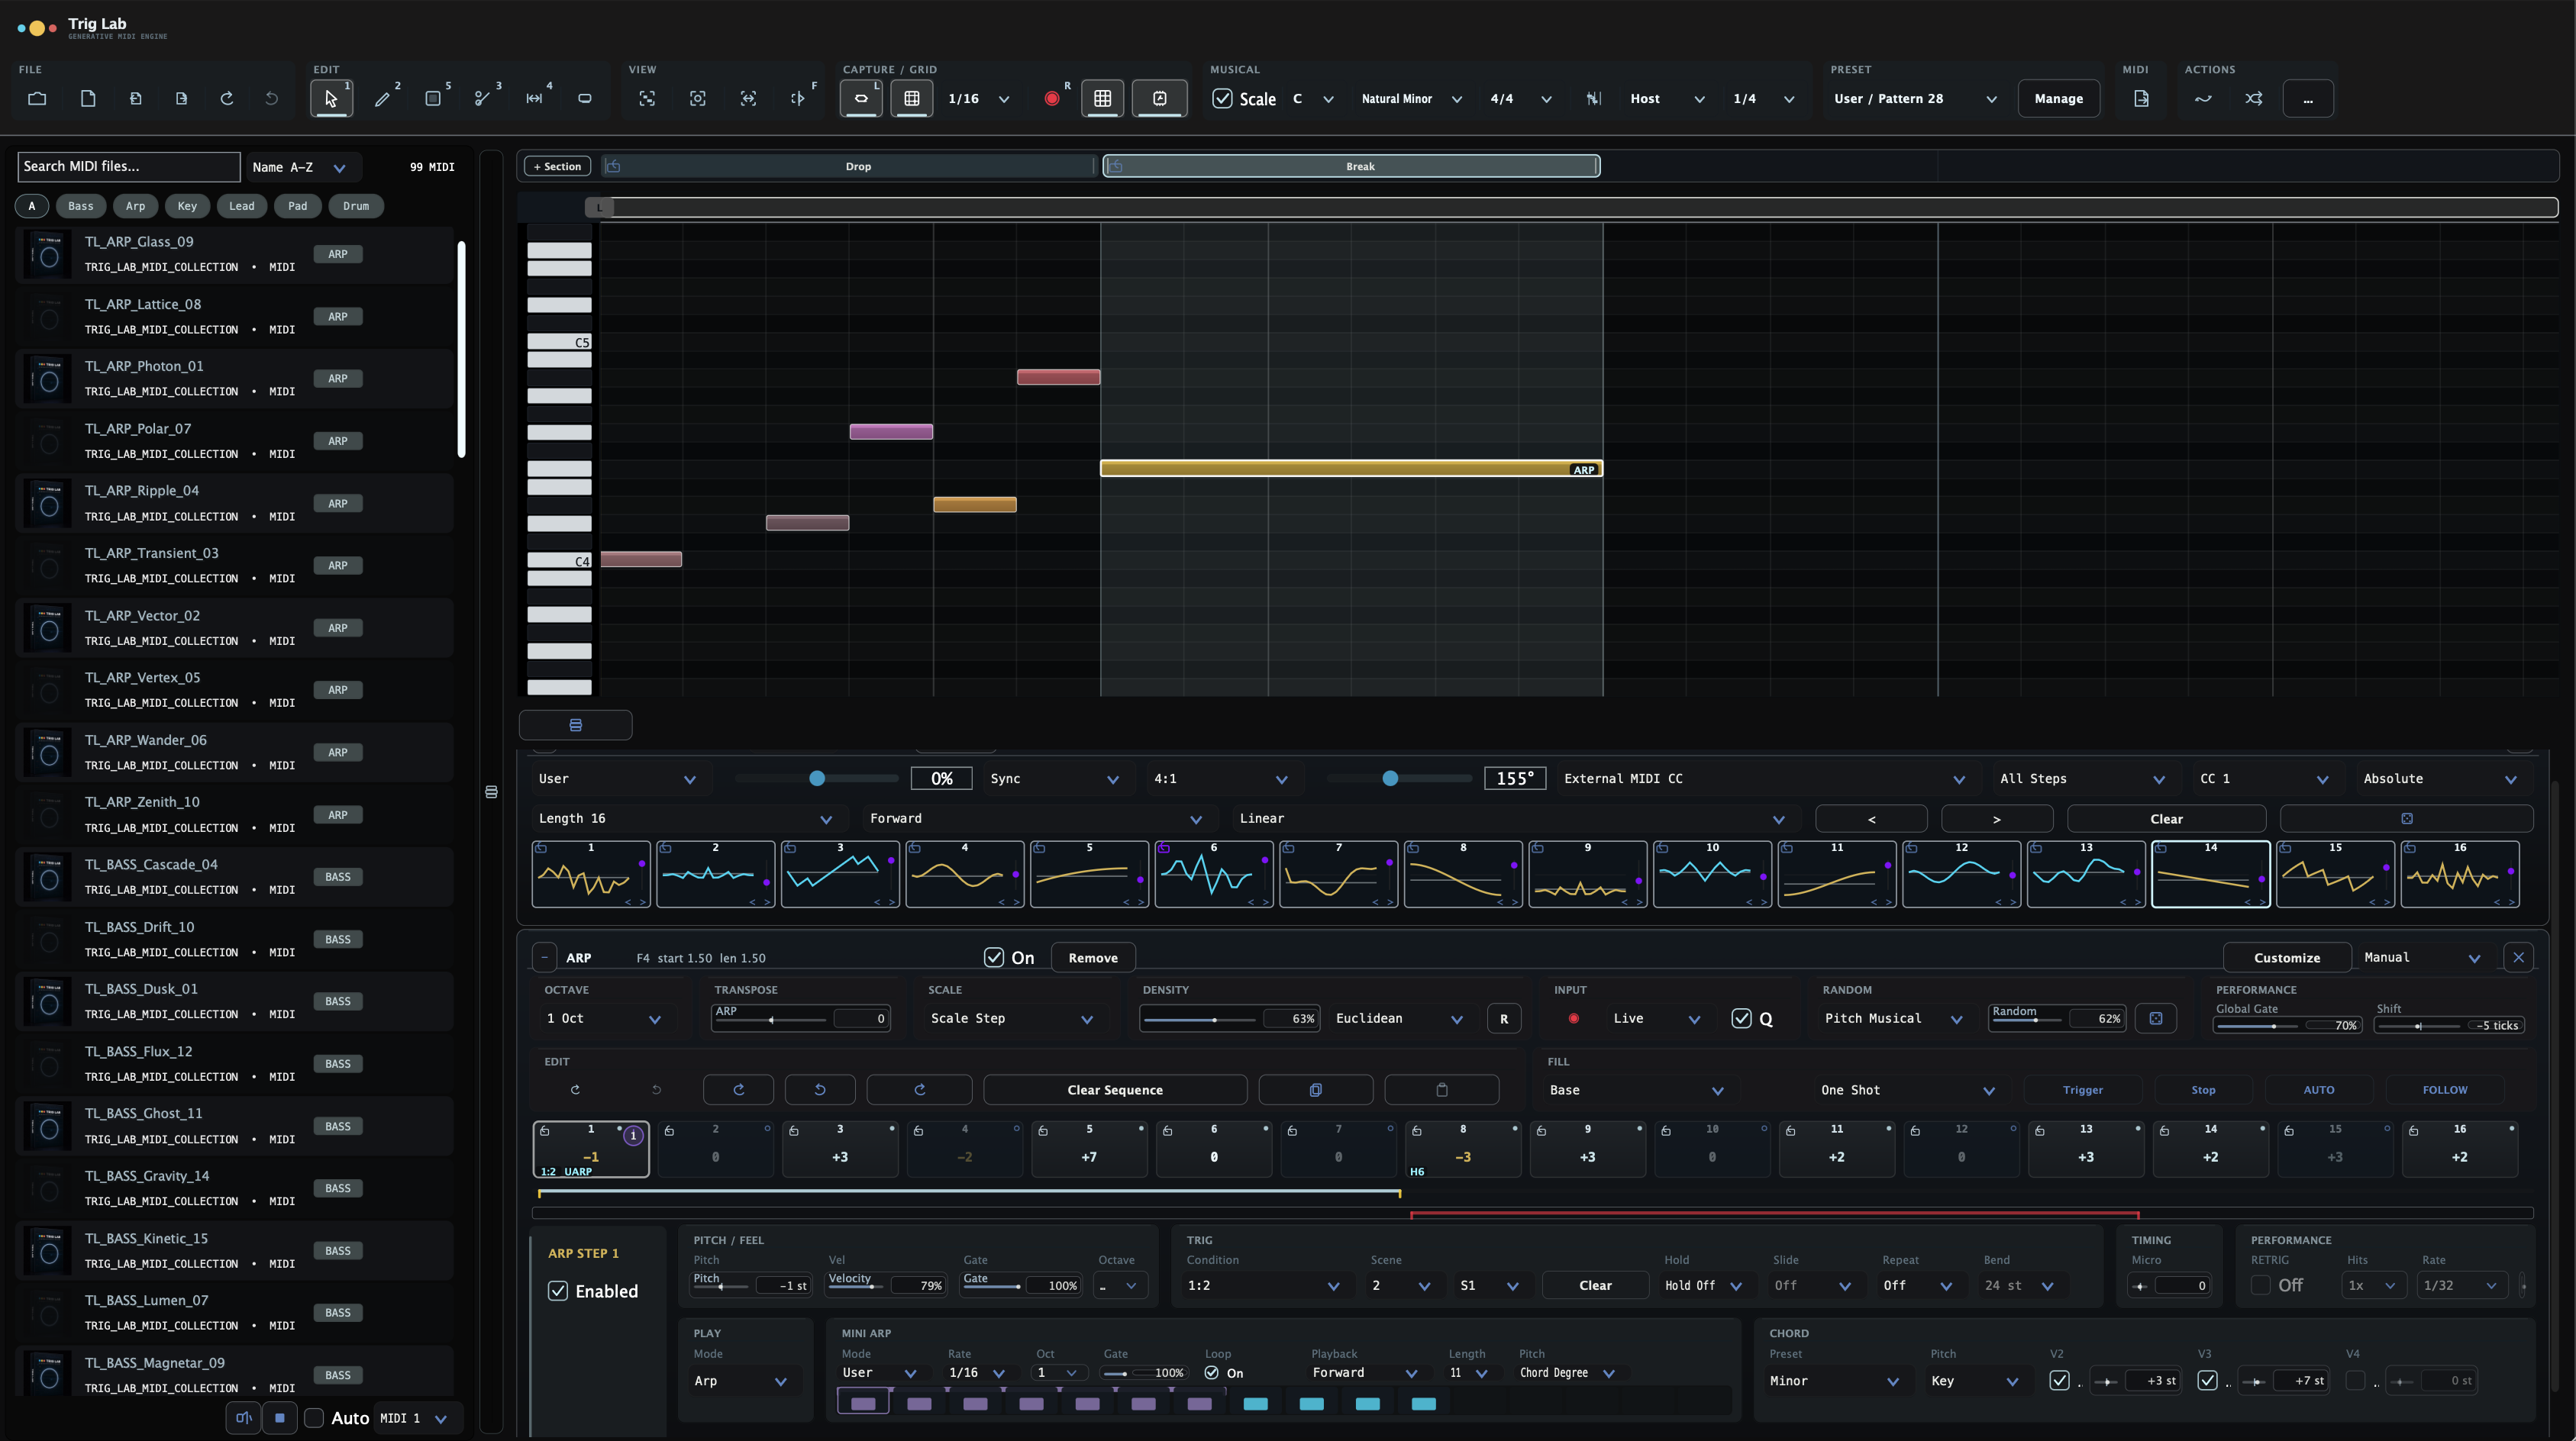Select the pointer tool in the Edit group
2576x1441 pixels.
click(332, 98)
